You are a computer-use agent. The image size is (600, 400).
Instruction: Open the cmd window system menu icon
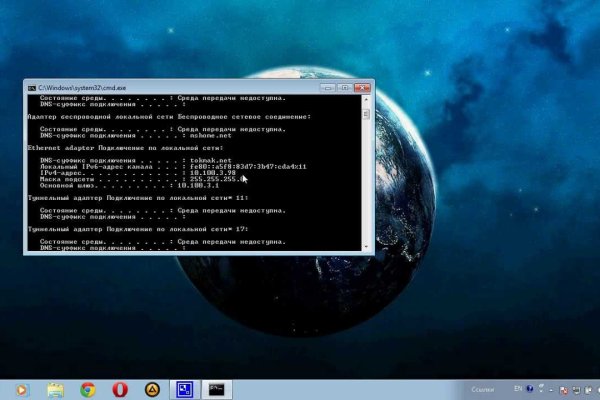coord(30,88)
